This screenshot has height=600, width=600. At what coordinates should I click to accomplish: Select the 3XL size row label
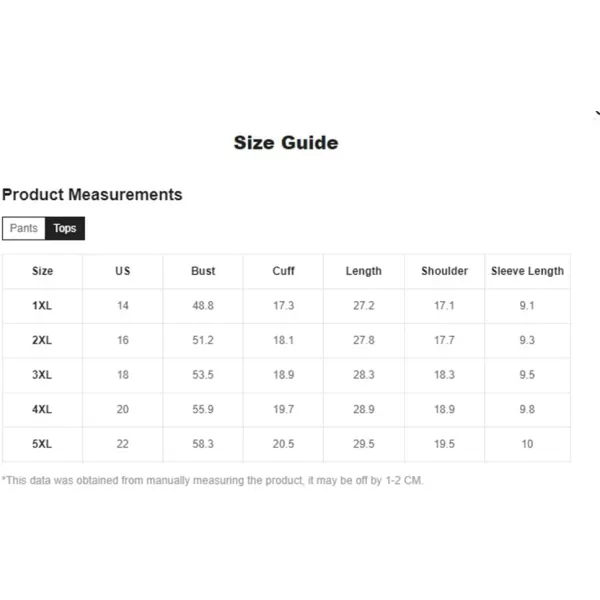(42, 375)
